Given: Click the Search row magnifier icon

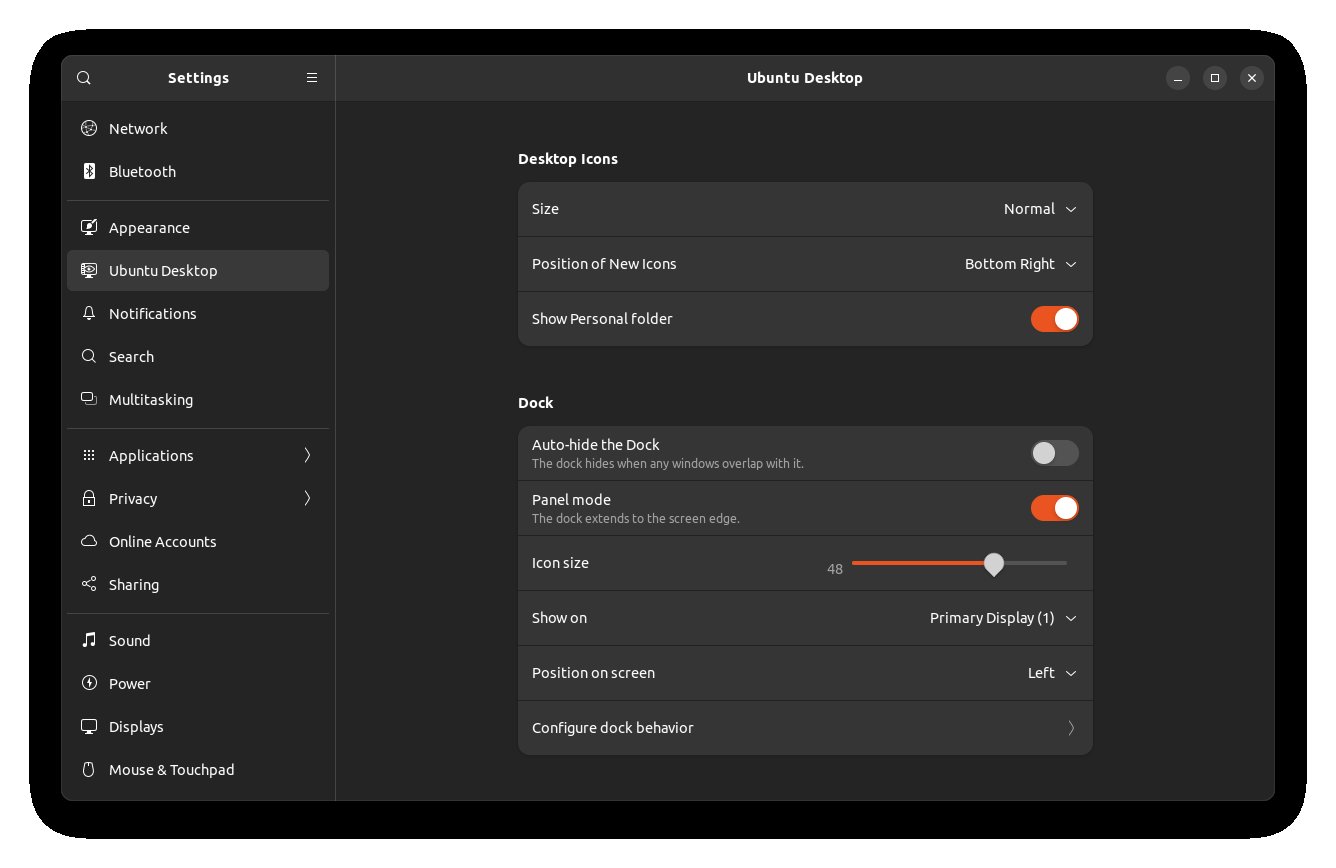Looking at the screenshot, I should point(89,356).
